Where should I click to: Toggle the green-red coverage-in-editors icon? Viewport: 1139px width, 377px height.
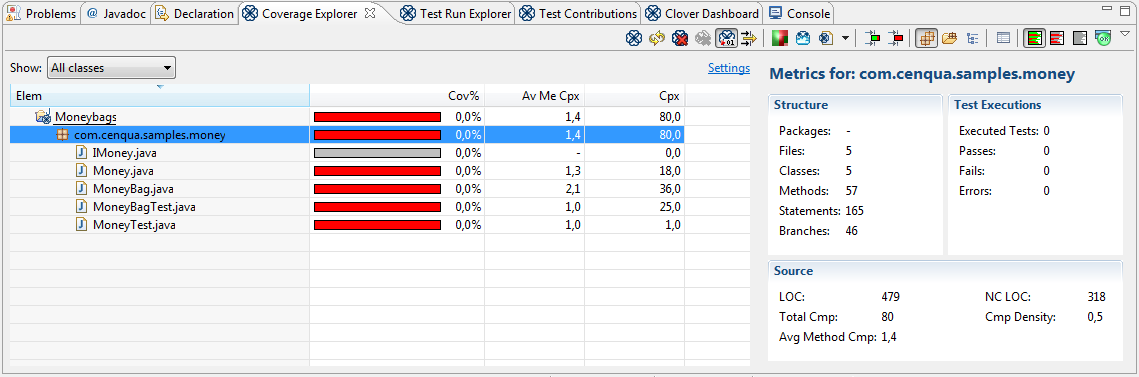pyautogui.click(x=1034, y=38)
